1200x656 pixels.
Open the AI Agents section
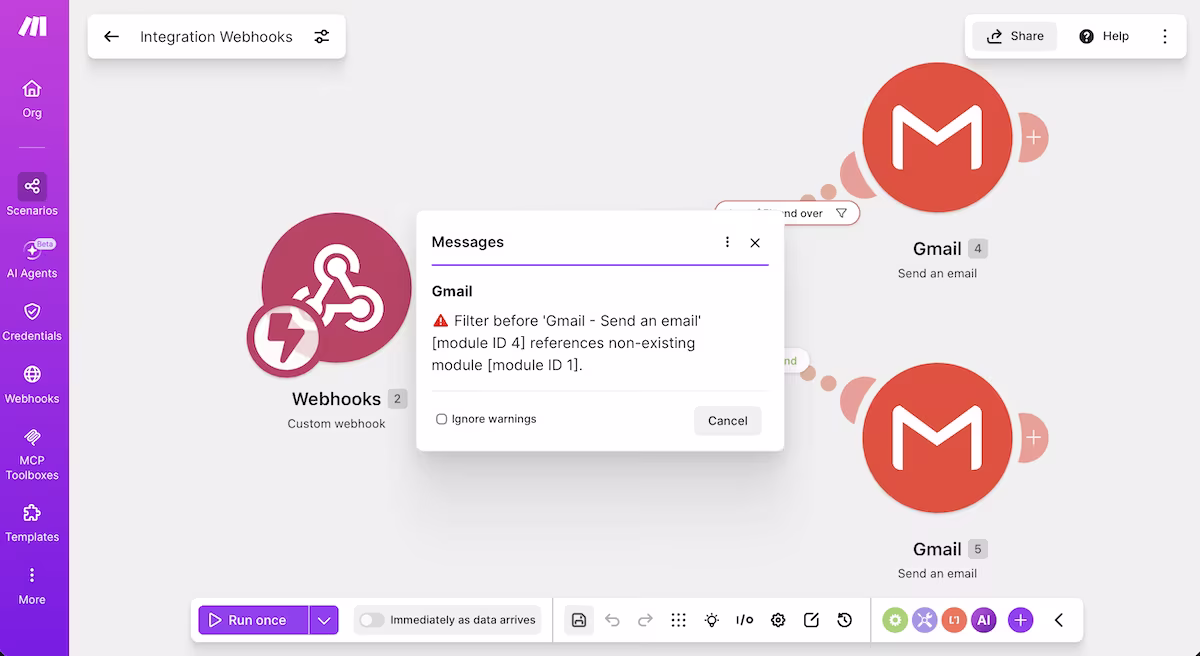point(32,258)
